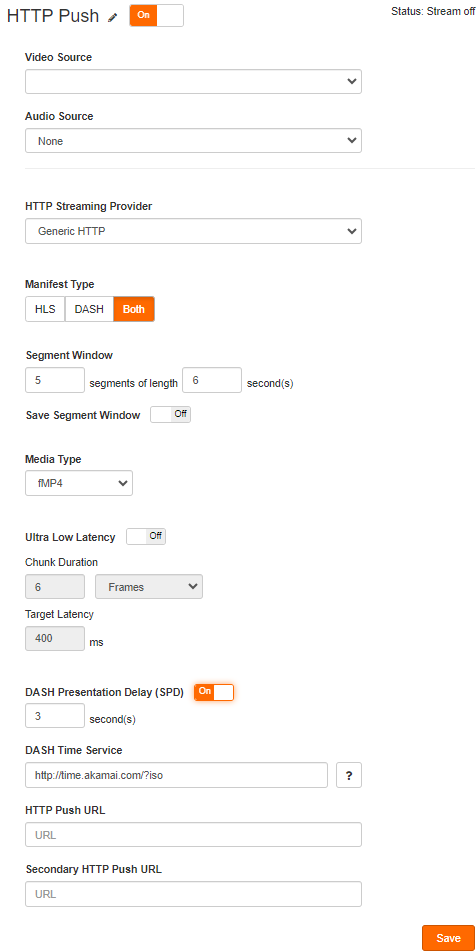
Task: Click the Save button
Action: point(449,938)
